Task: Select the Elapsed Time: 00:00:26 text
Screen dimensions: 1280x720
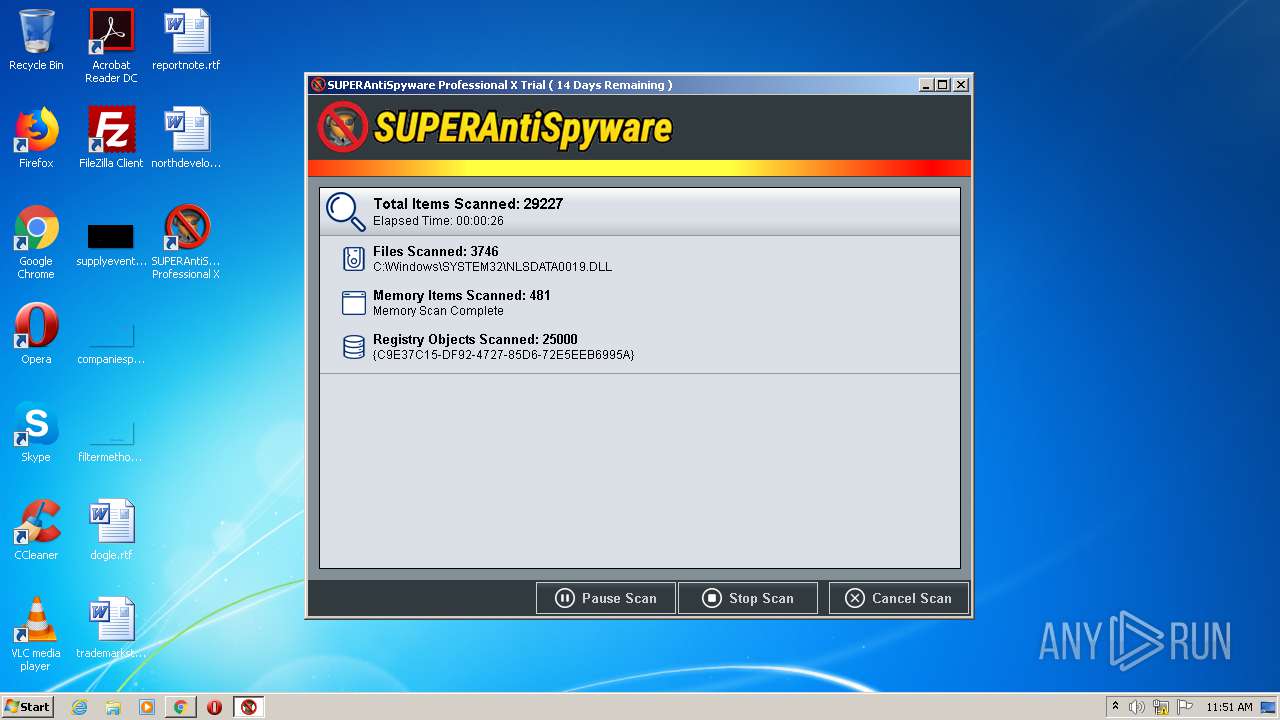Action: [x=438, y=221]
